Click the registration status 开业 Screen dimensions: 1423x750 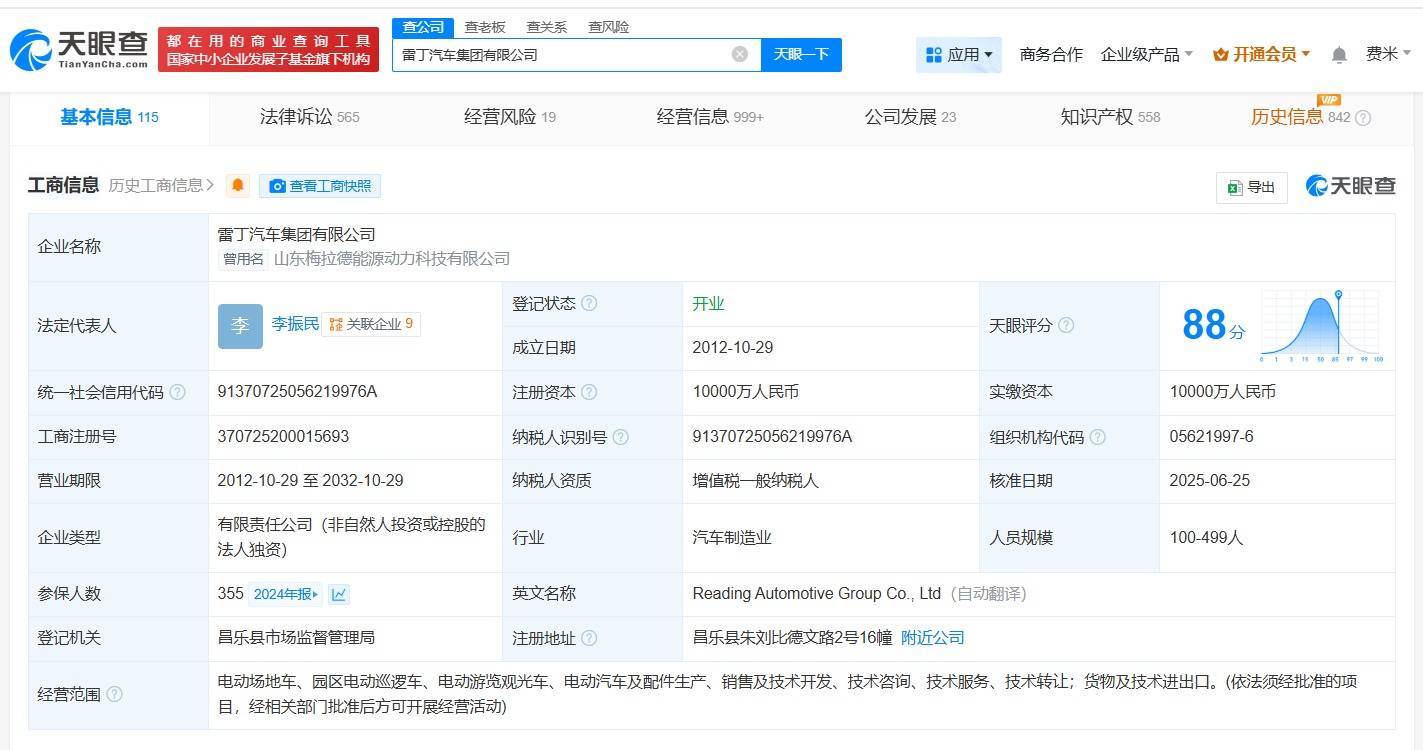coord(708,304)
